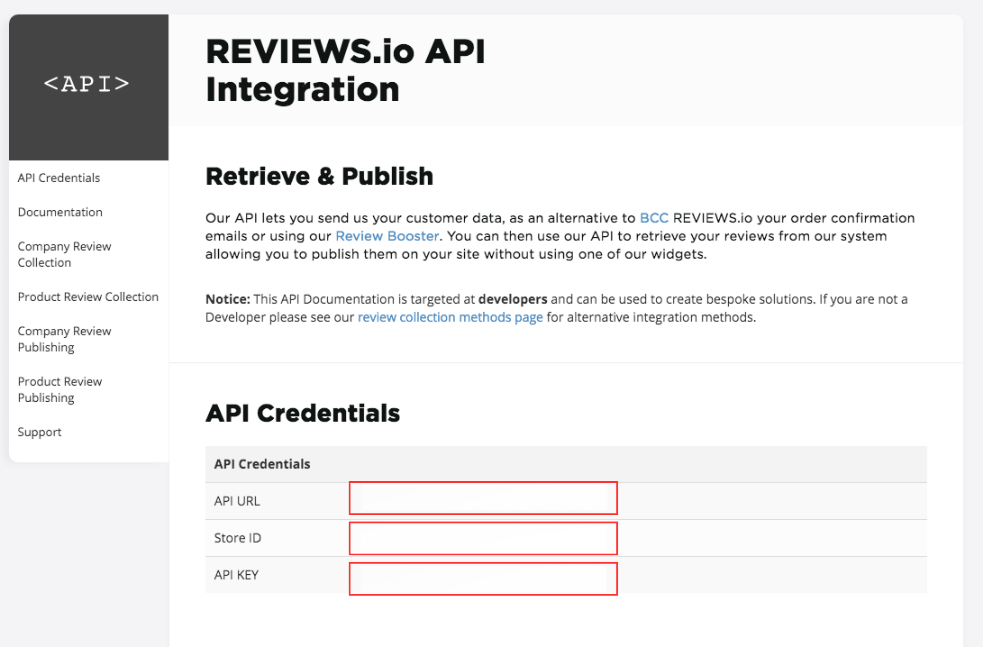Click the <API> logo banner
Image resolution: width=983 pixels, height=647 pixels.
coord(88,85)
